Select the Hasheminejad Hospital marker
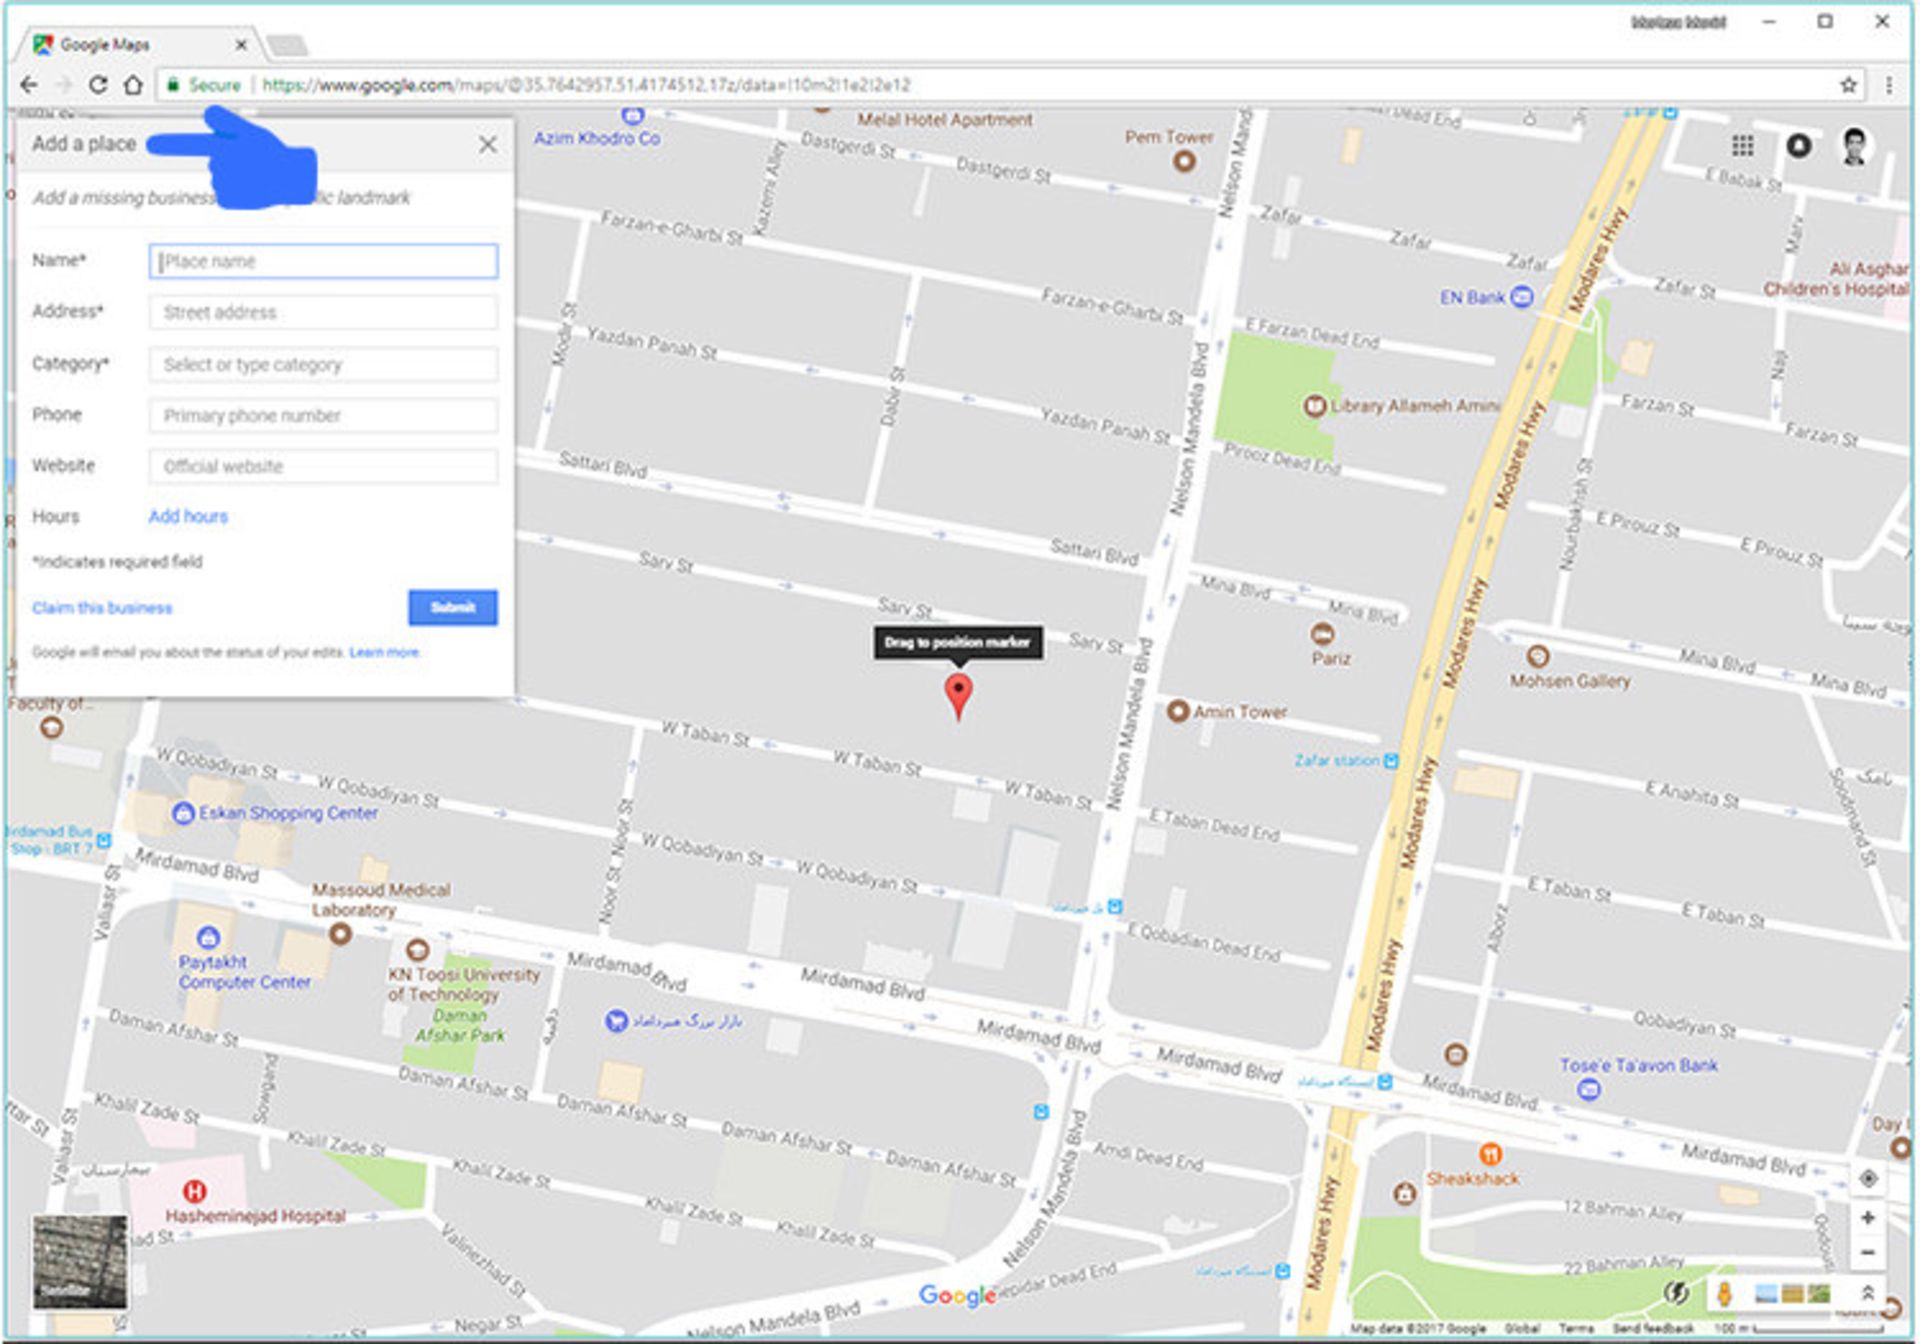1920x1344 pixels. click(x=195, y=1191)
